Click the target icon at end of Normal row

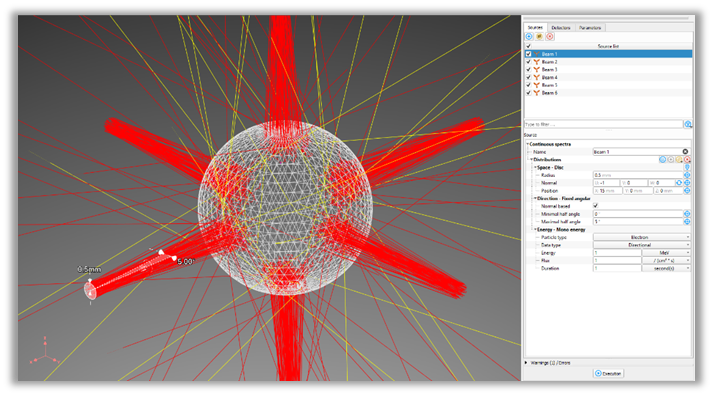687,183
